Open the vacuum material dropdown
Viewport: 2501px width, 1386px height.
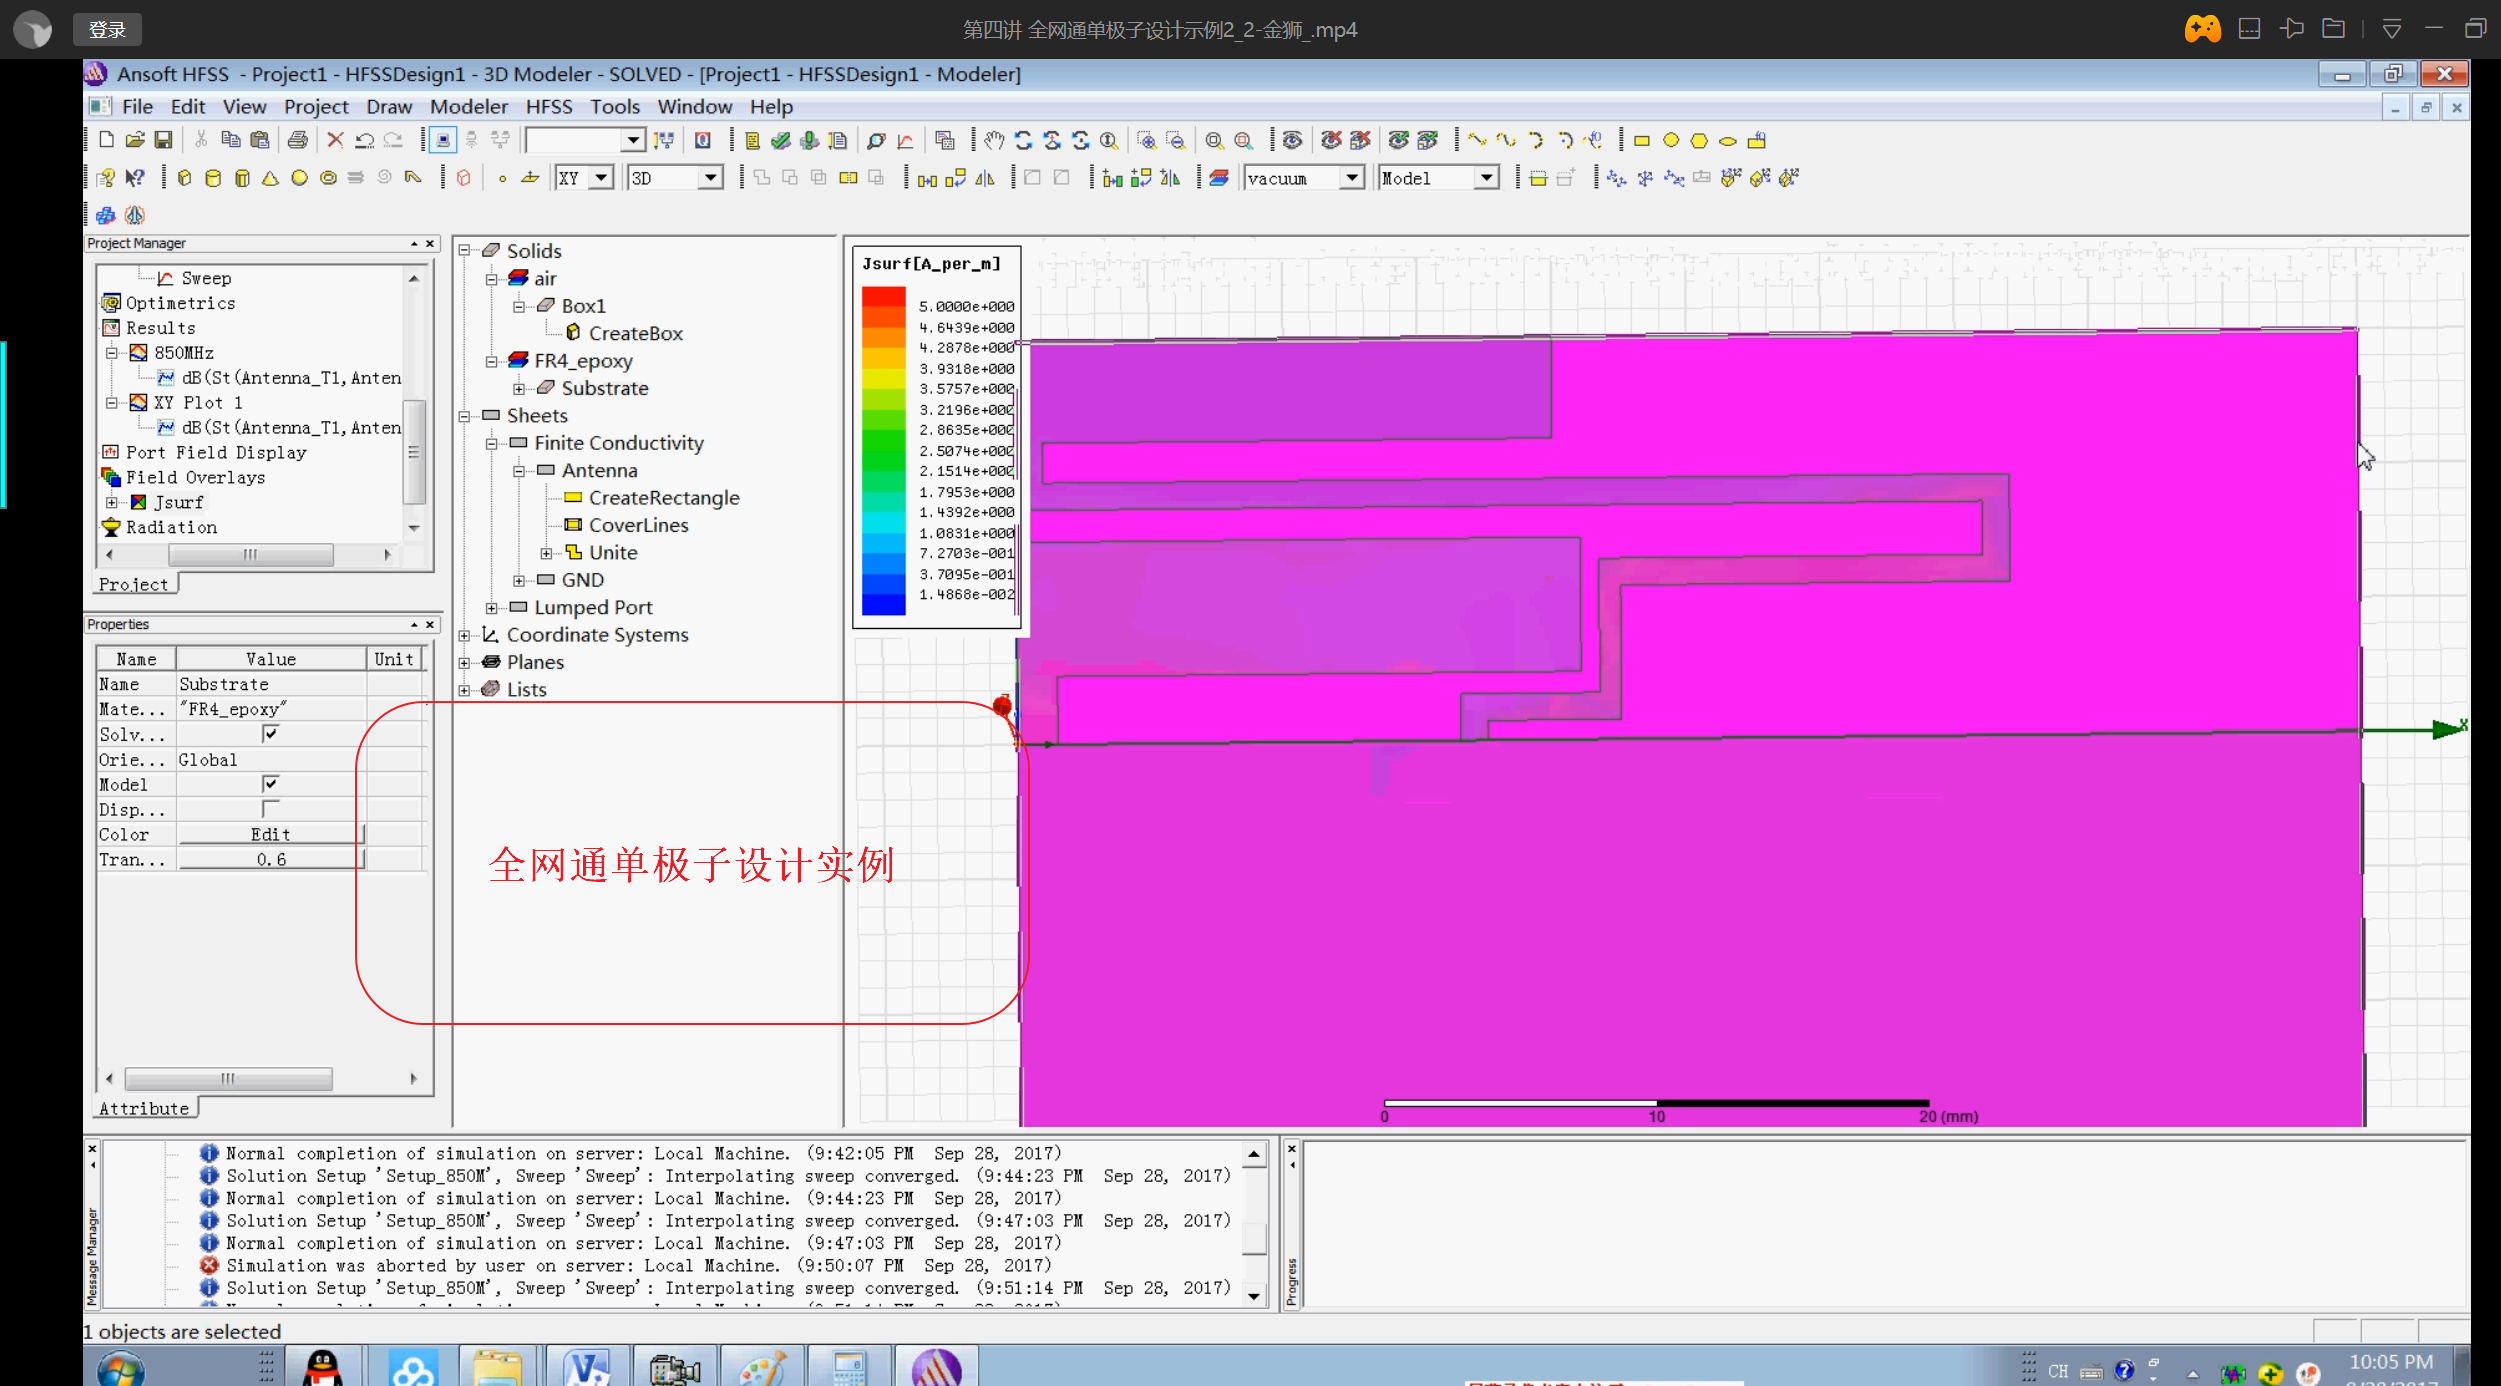click(1351, 178)
